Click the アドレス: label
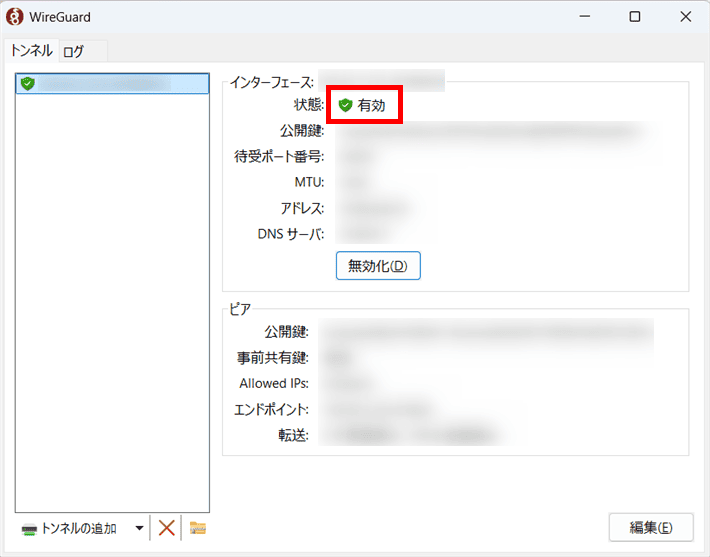710x557 pixels. pos(302,208)
